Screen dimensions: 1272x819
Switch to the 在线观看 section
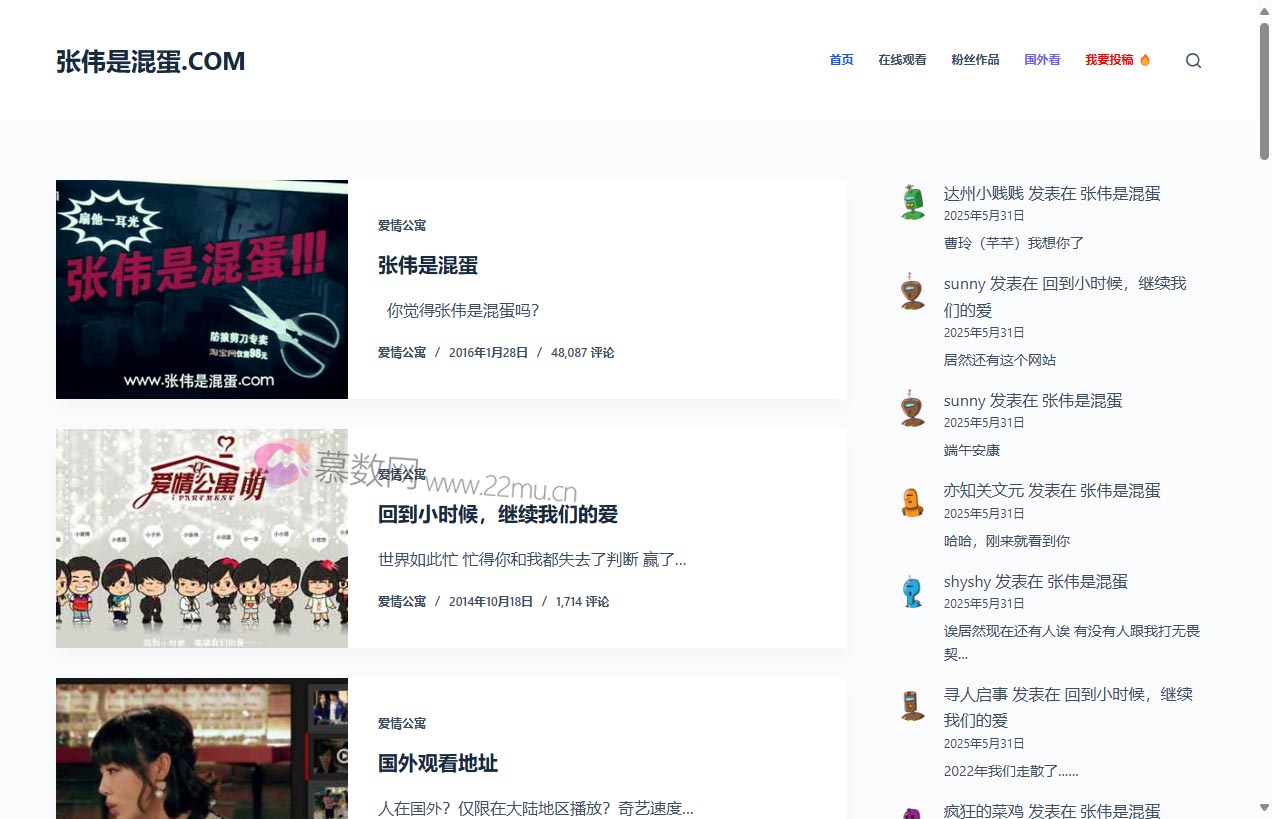(902, 60)
